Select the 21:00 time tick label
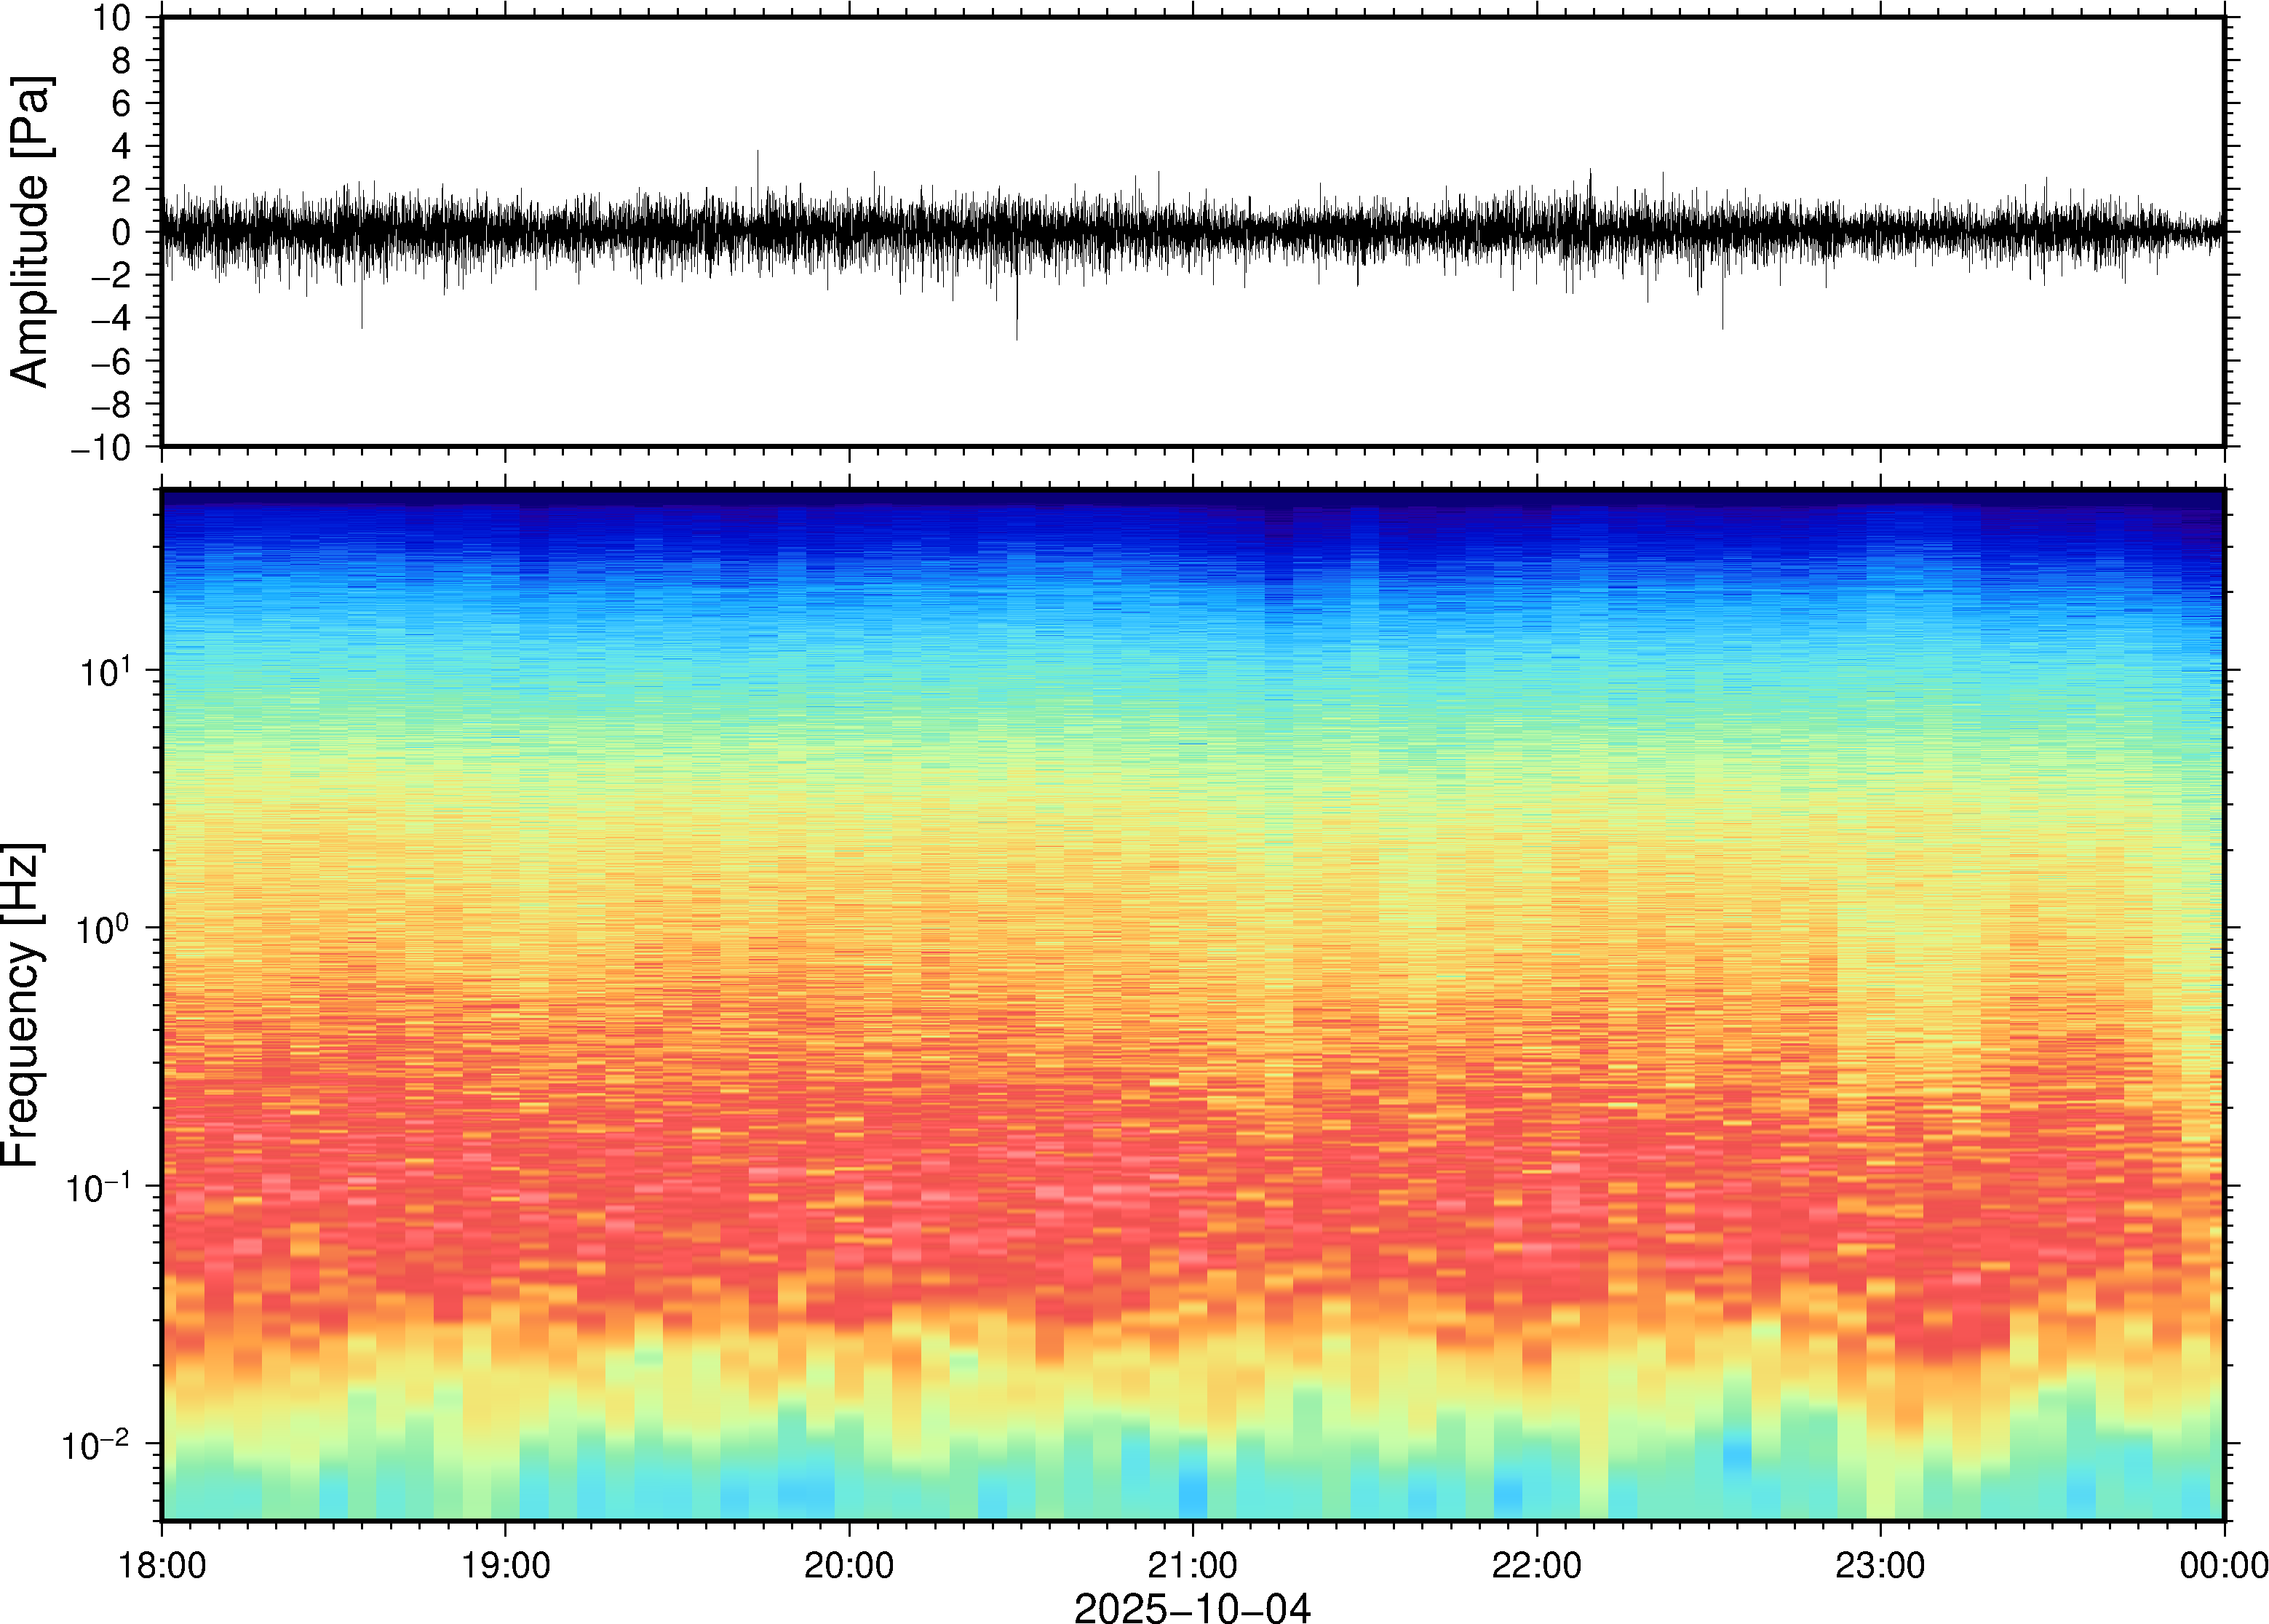The width and height of the screenshot is (2269, 1624). [x=1192, y=1565]
